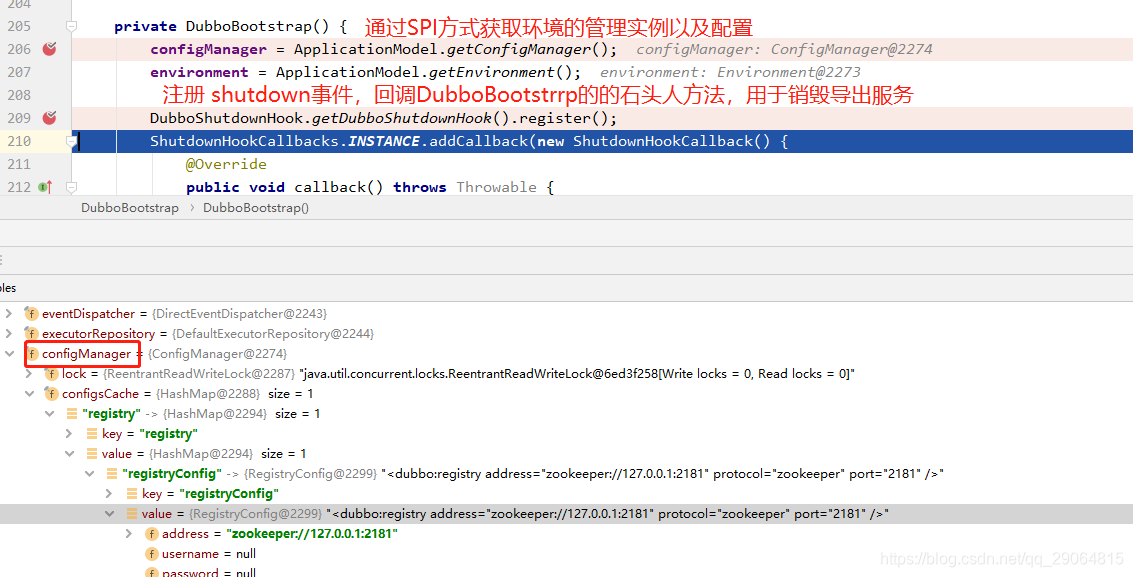Click inline hint configManager: ConfigManager@2274
Screen dimensions: 1133x577
pos(784,49)
